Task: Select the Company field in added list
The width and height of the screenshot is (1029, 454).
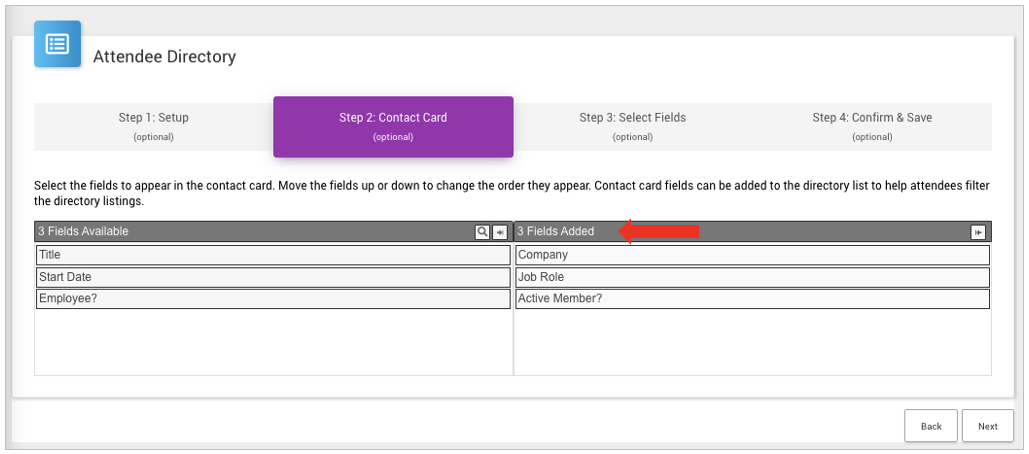Action: tap(753, 255)
